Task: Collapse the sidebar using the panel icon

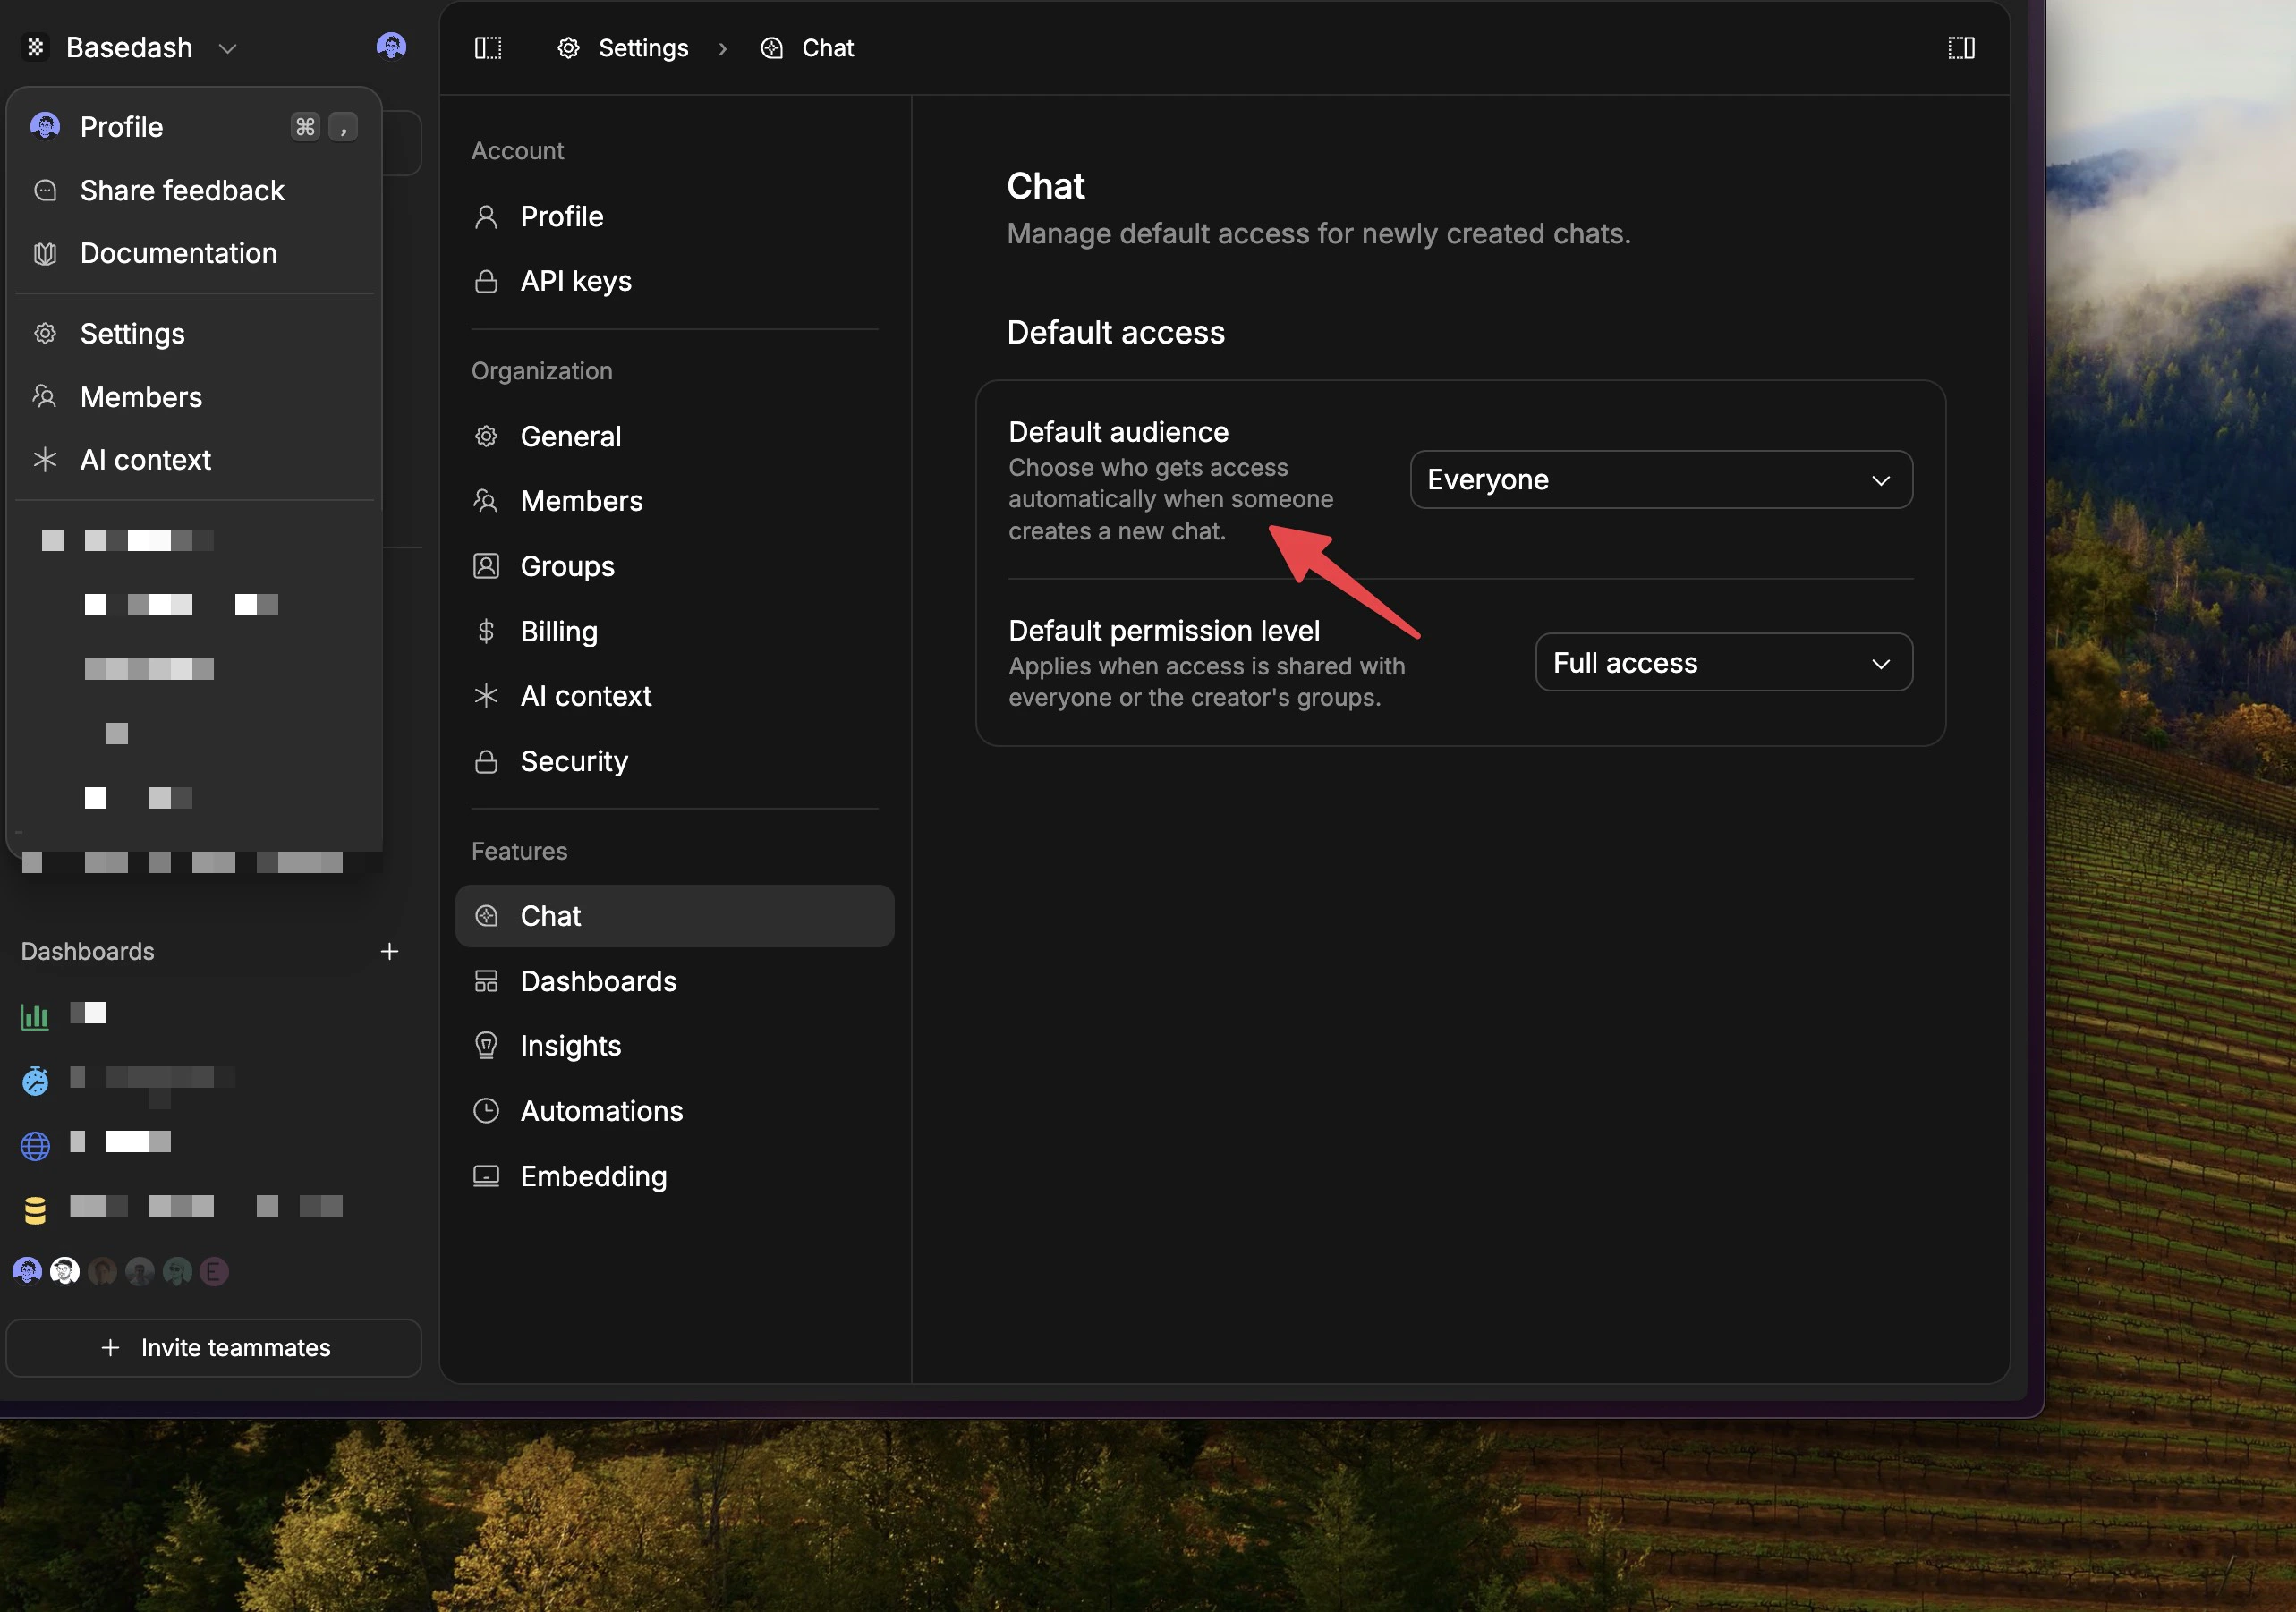Action: (488, 47)
